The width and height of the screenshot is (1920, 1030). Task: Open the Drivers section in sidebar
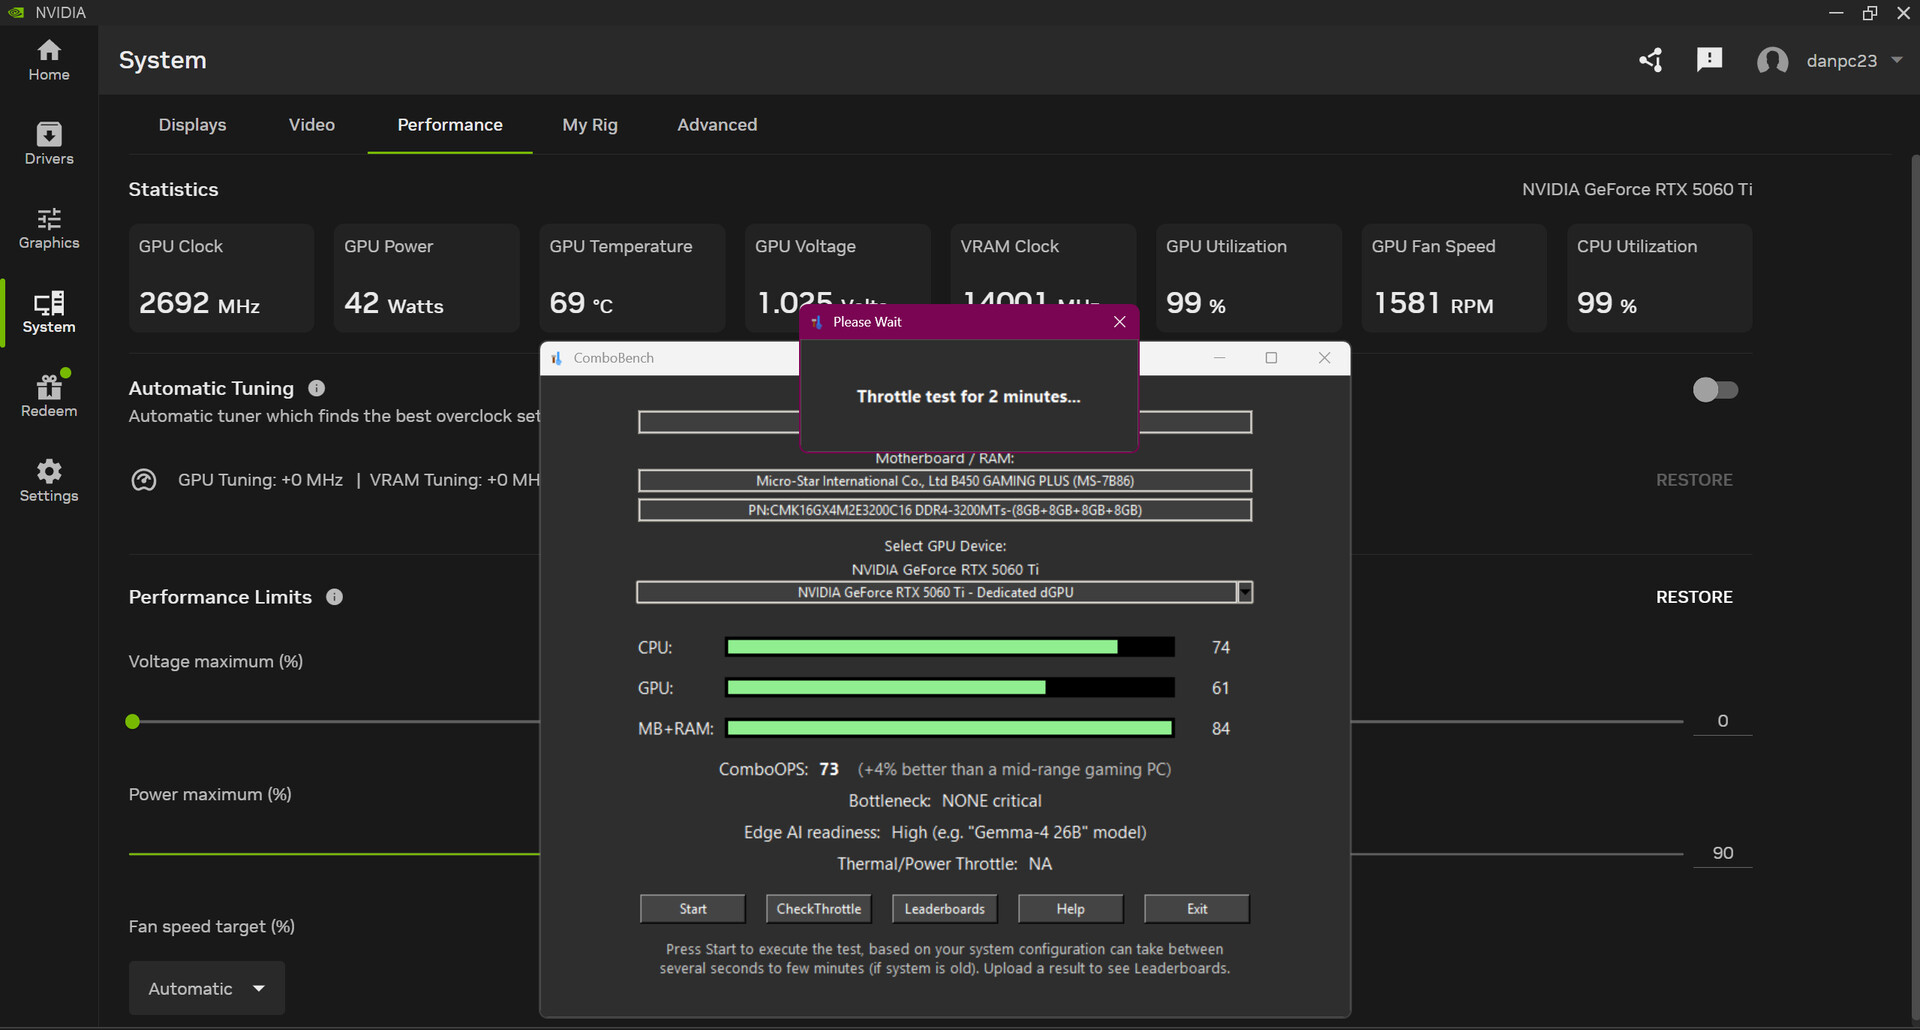tap(49, 144)
